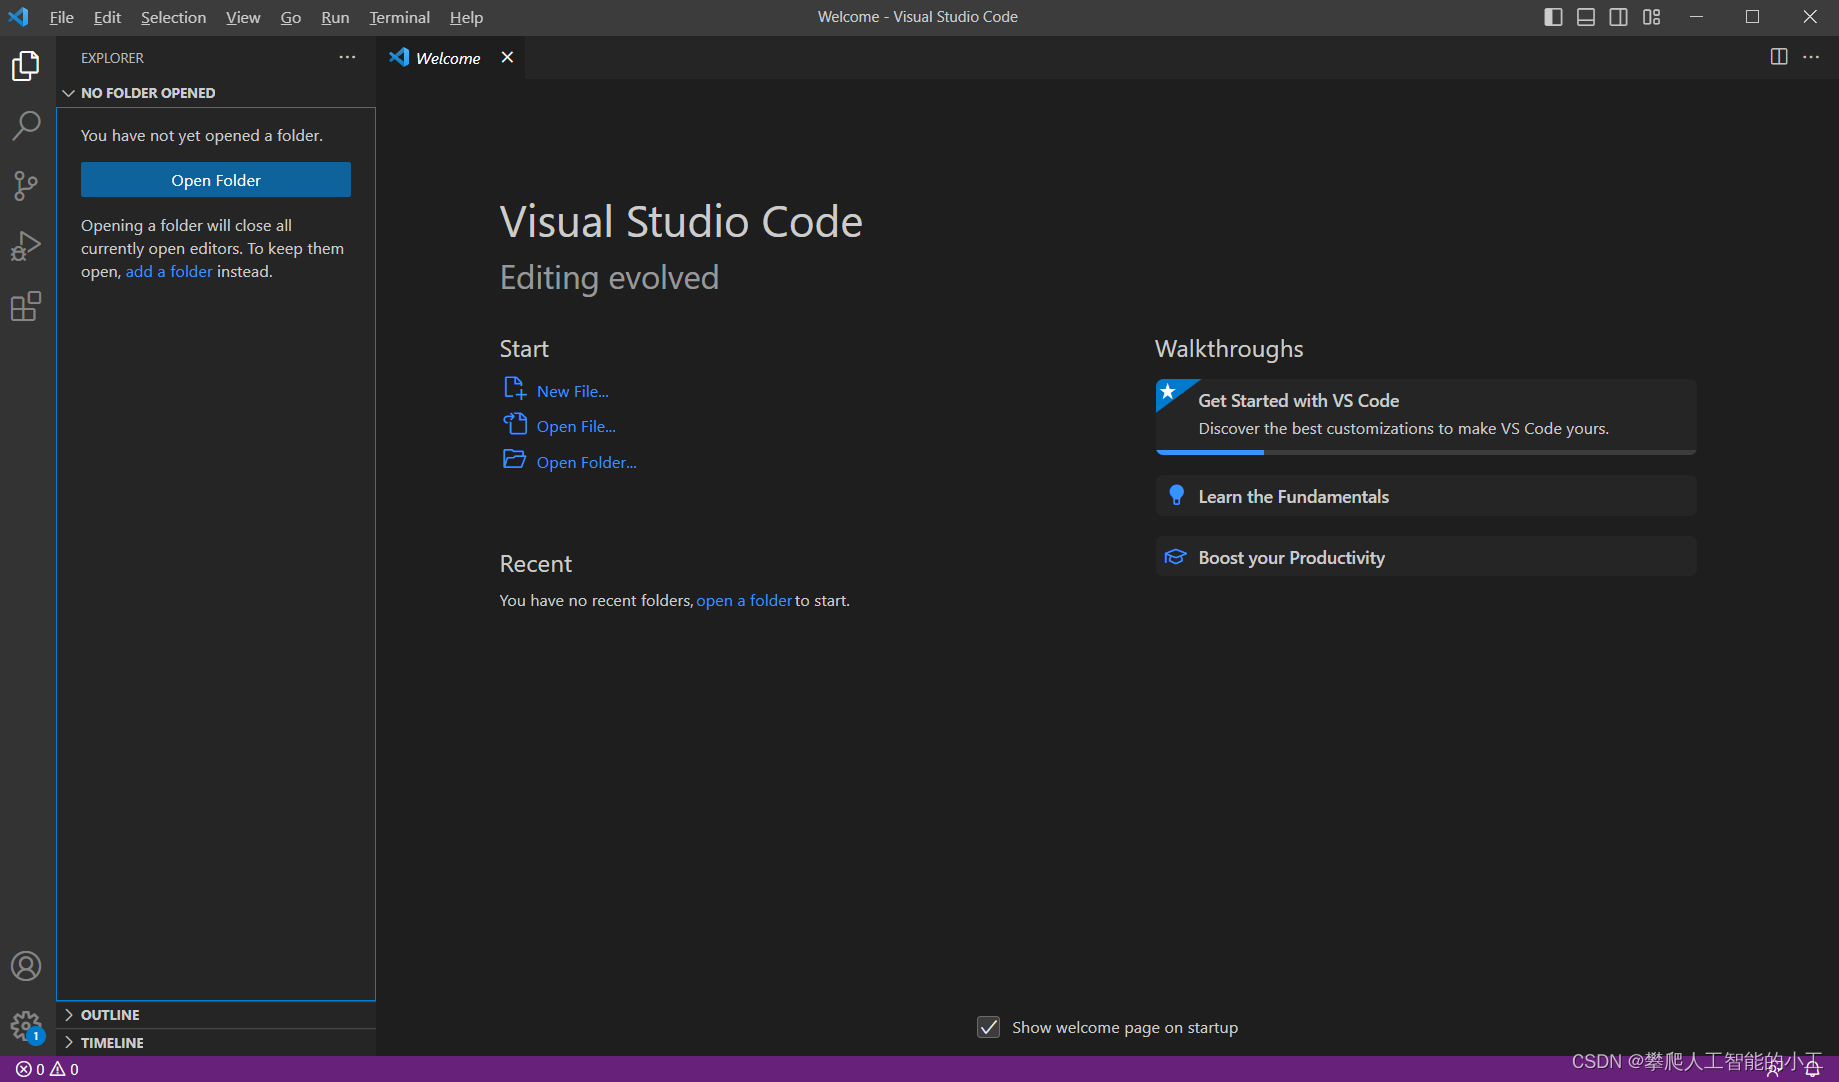Click open a folder link under Recent
The width and height of the screenshot is (1839, 1082).
point(744,600)
